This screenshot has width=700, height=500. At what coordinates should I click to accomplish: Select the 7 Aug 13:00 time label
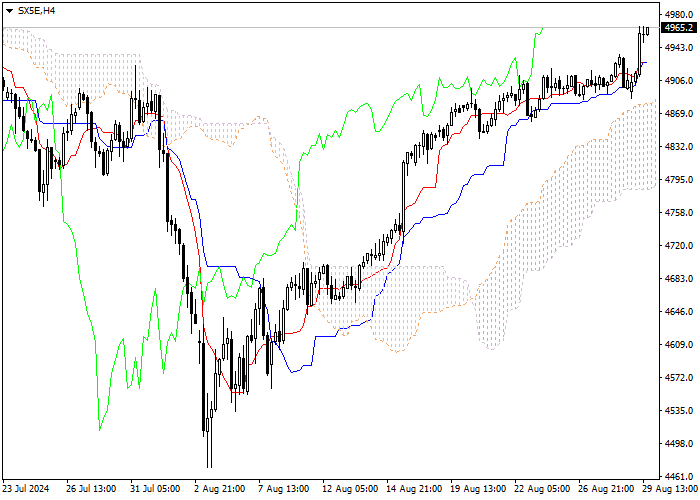pos(284,488)
